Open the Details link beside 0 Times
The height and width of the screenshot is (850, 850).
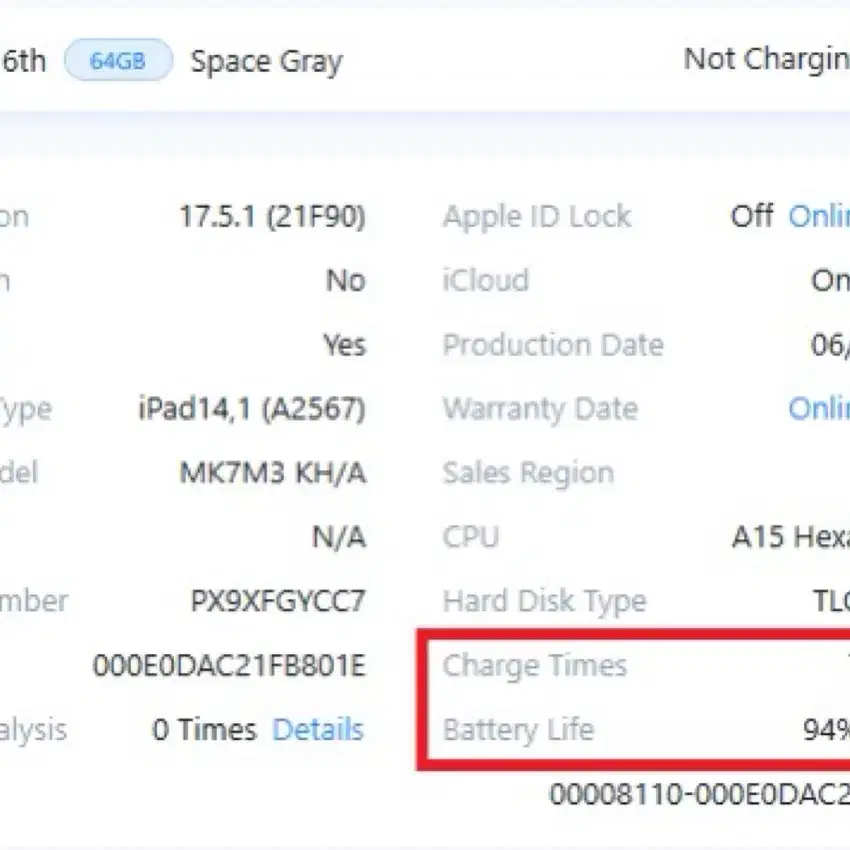coord(318,729)
